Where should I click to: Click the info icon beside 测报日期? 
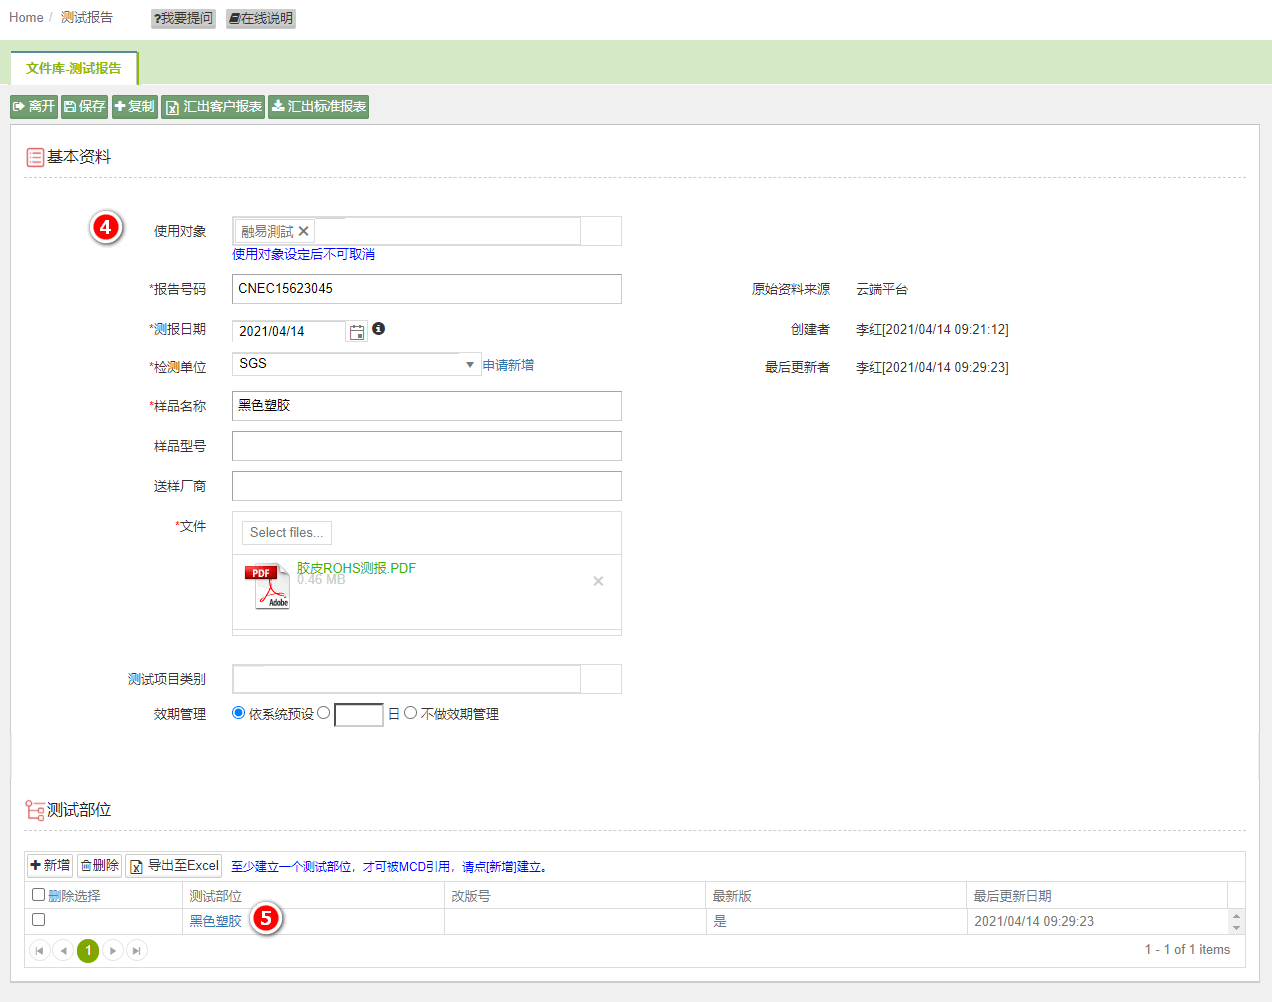pyautogui.click(x=379, y=329)
